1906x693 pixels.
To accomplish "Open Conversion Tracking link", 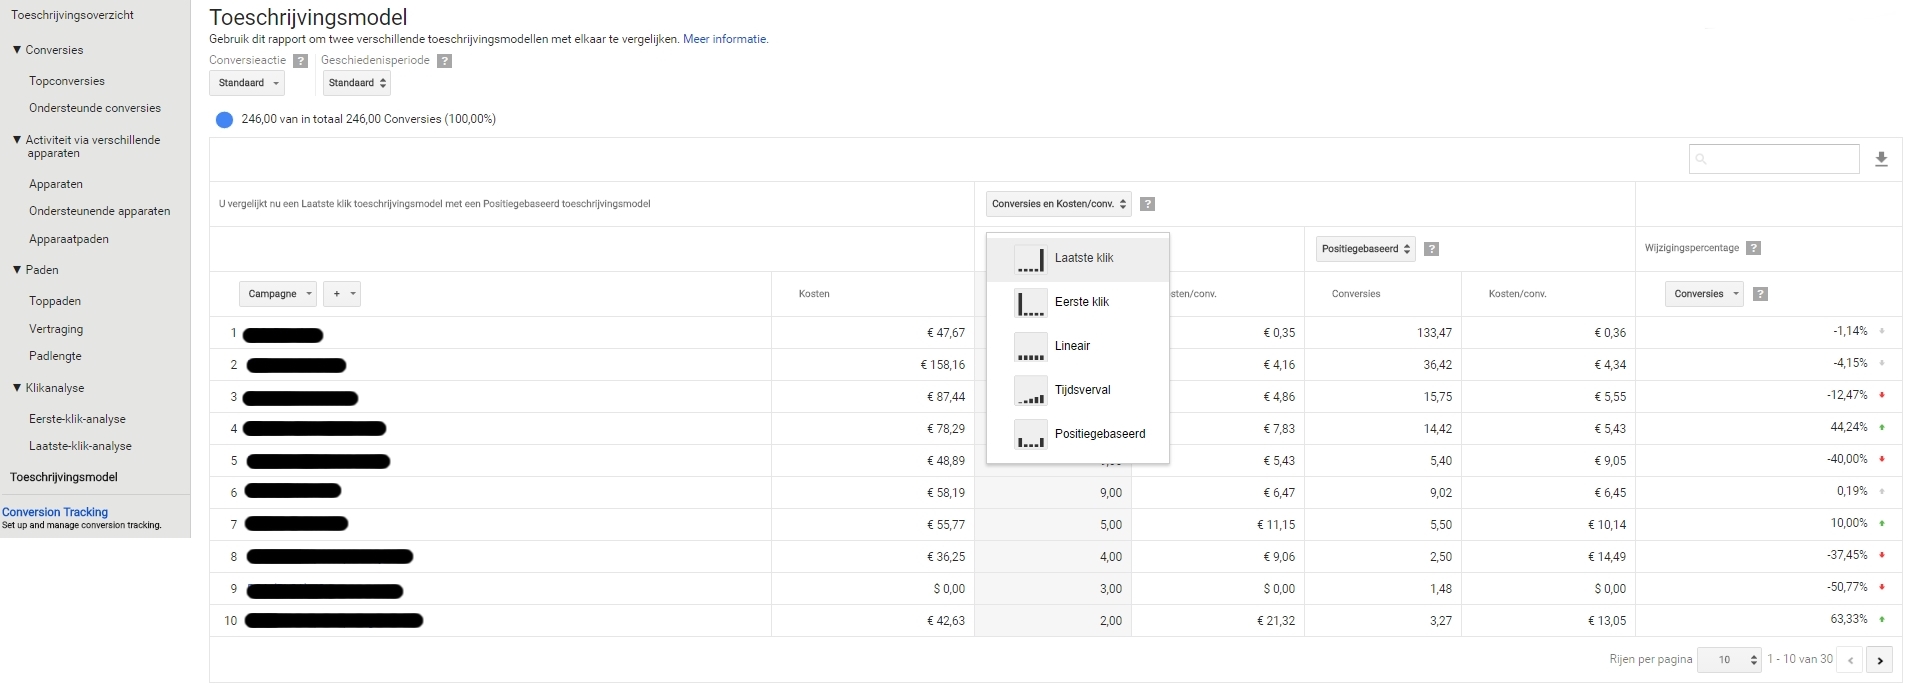I will point(55,512).
